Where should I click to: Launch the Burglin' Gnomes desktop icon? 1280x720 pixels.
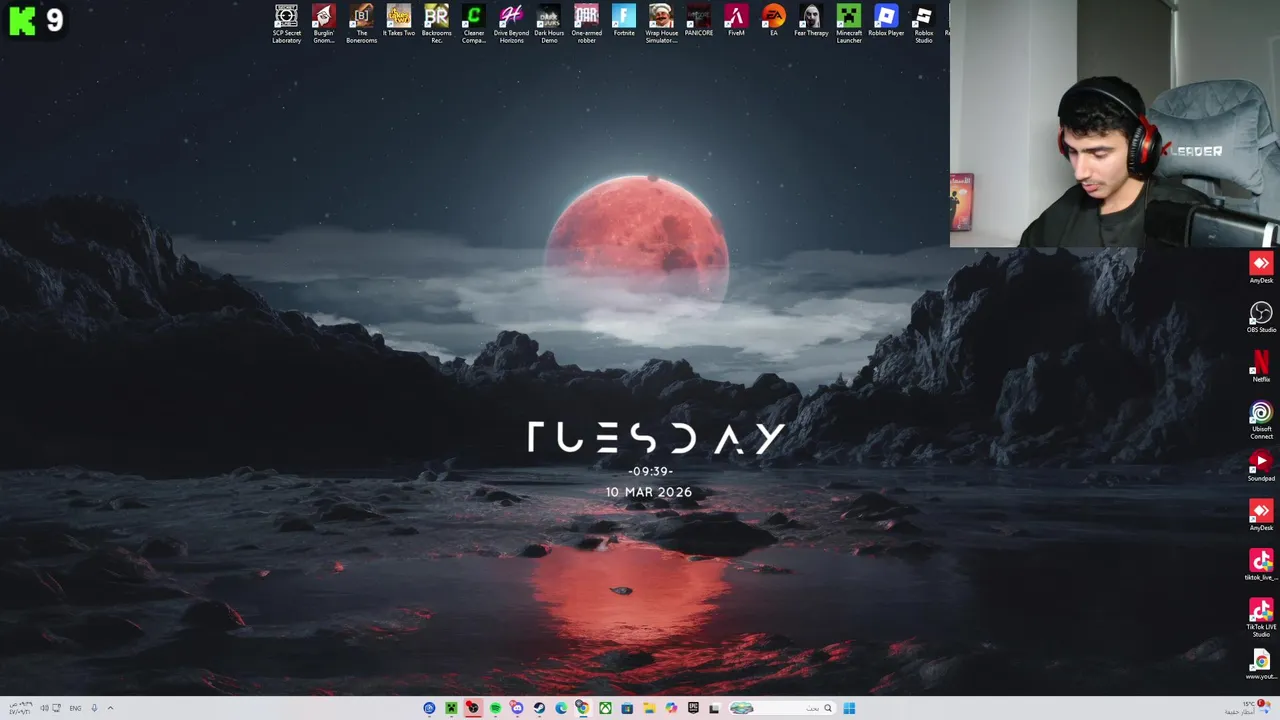(x=324, y=23)
